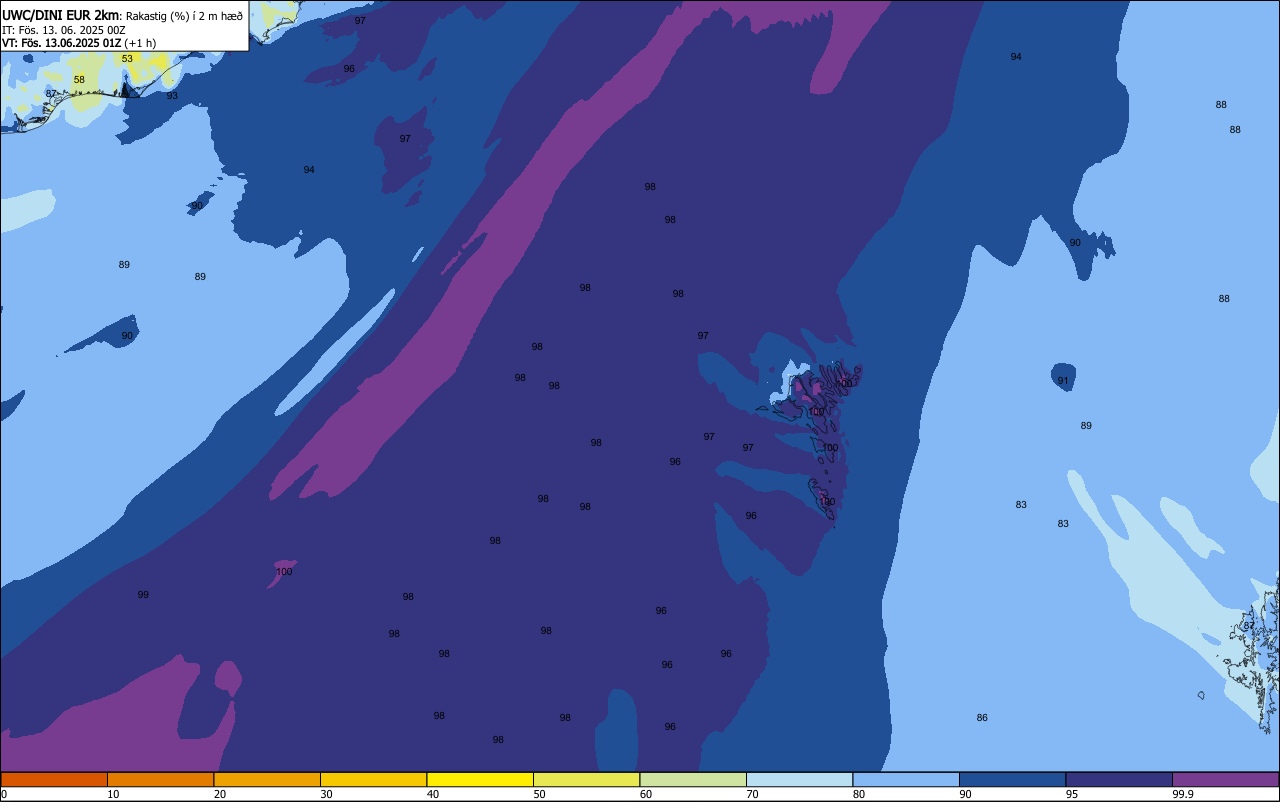Click the map value "86" on the map
This screenshot has height=802, width=1280.
982,718
